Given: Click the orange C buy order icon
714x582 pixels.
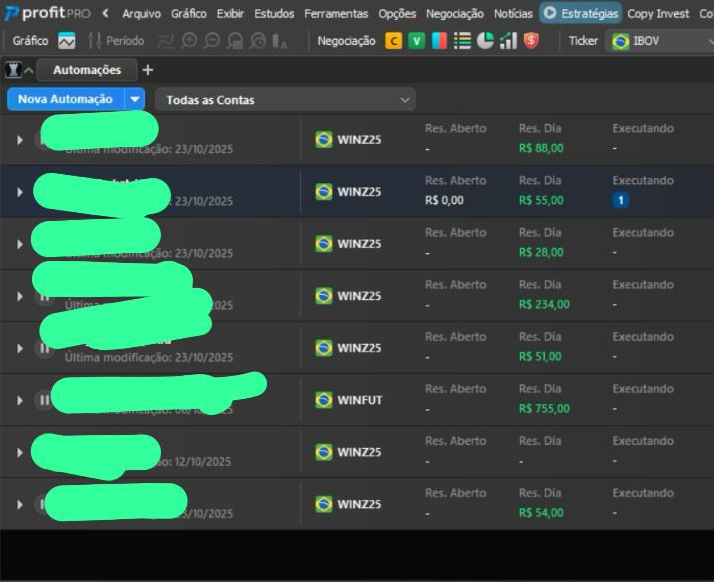Looking at the screenshot, I should [x=394, y=41].
